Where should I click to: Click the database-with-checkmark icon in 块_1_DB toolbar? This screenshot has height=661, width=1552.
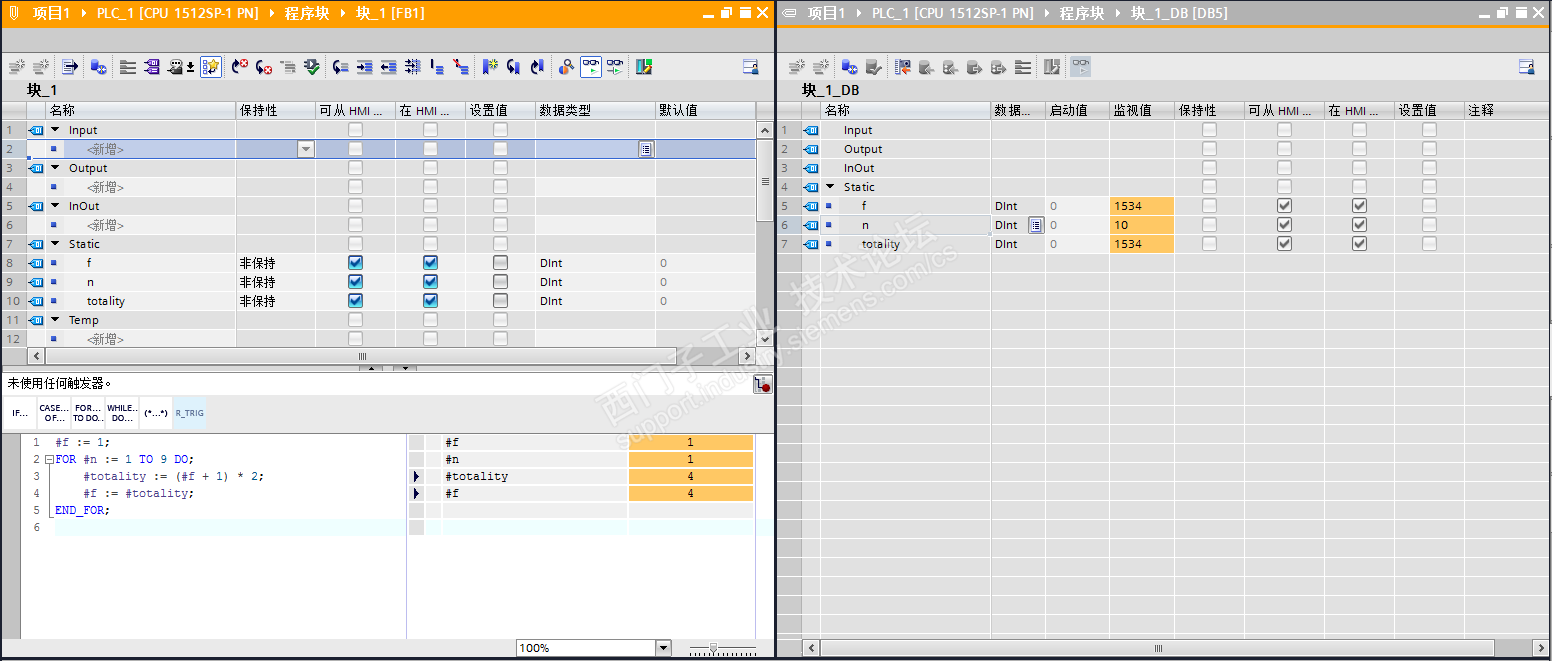tap(873, 67)
